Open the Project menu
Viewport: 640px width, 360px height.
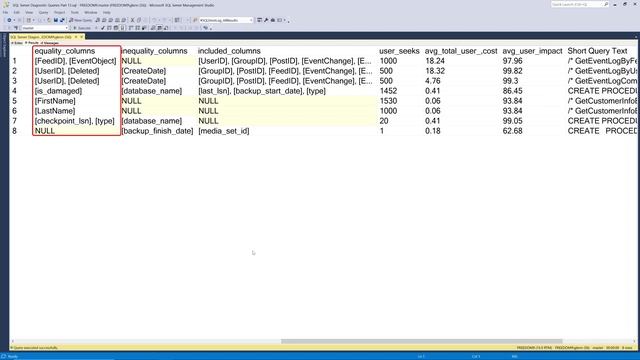click(59, 12)
